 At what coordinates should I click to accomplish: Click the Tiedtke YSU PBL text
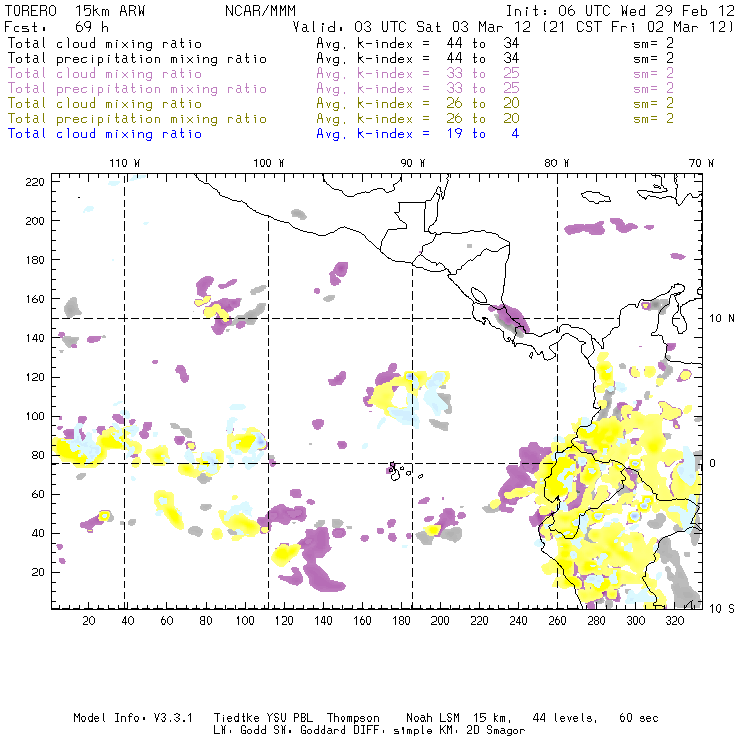(x=263, y=718)
